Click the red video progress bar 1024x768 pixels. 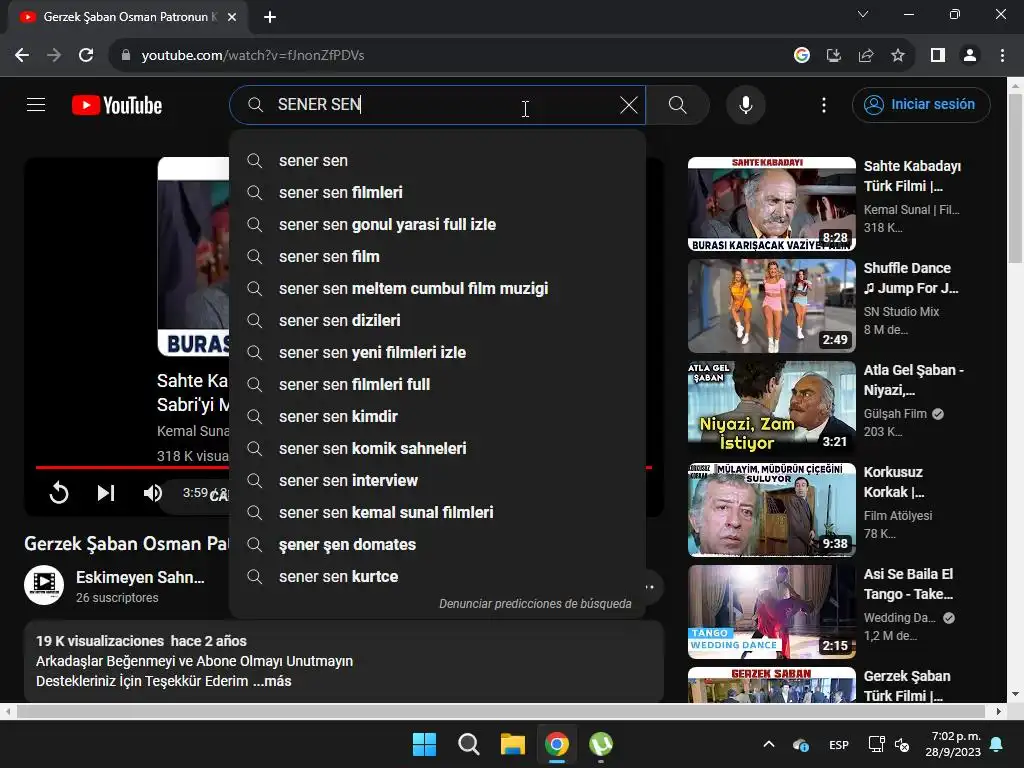[x=132, y=467]
